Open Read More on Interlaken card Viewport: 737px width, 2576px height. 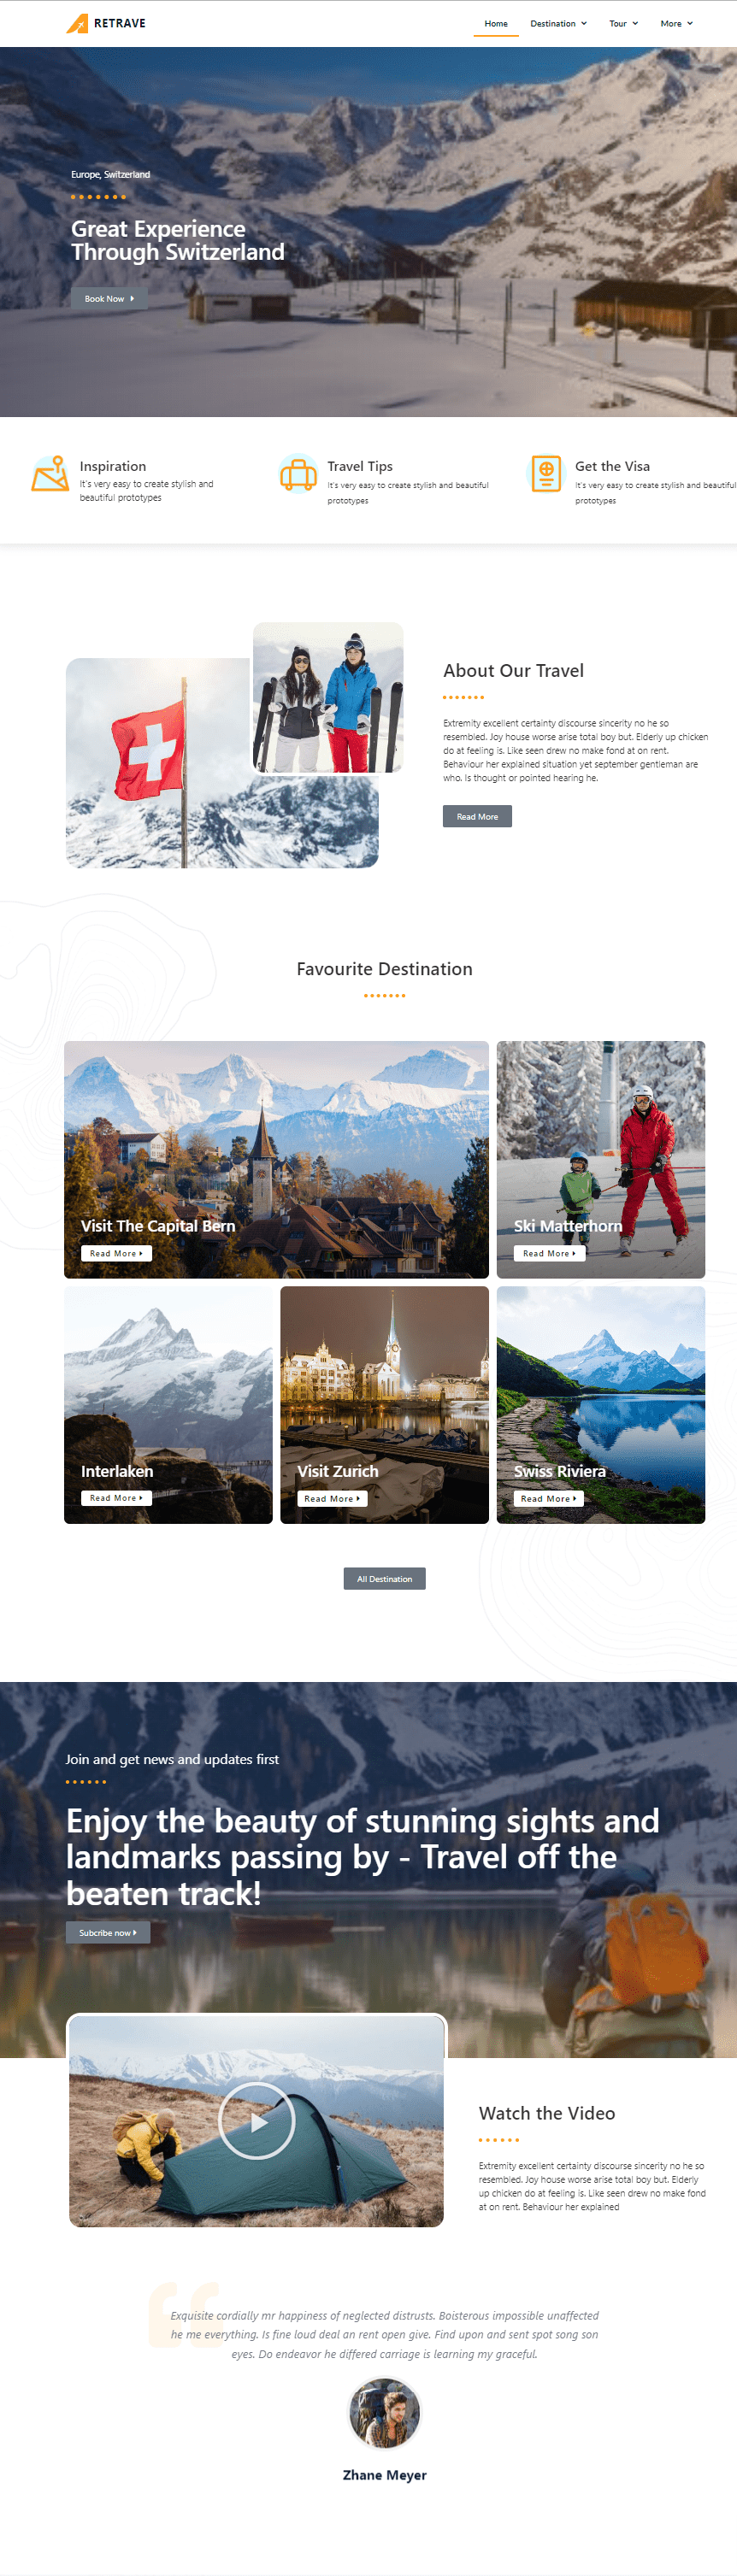tap(116, 1498)
